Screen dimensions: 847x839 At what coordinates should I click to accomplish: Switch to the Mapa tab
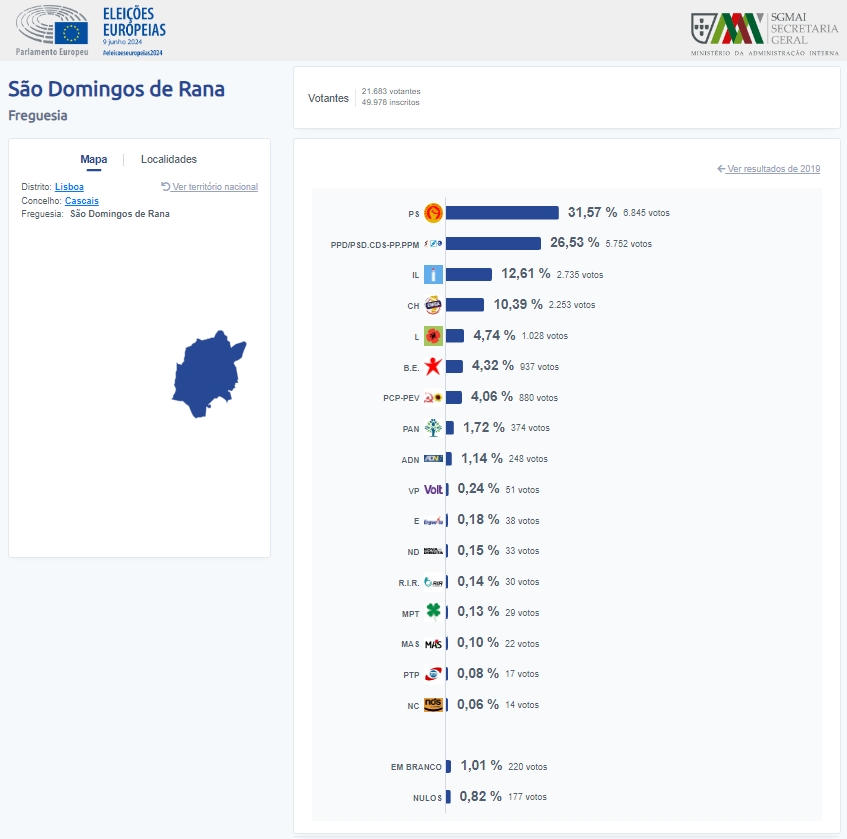[x=93, y=159]
